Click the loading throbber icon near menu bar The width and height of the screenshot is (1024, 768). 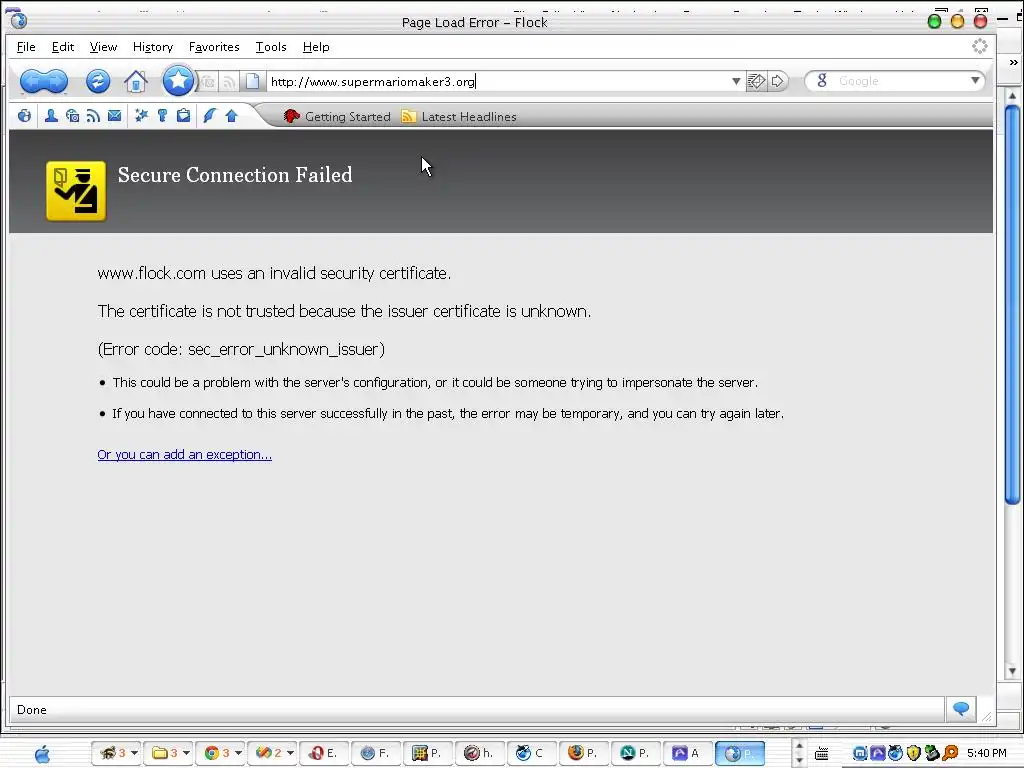(980, 46)
